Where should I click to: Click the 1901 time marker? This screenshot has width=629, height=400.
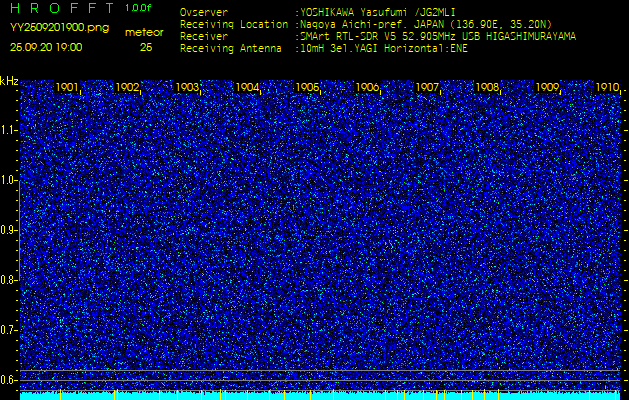pos(67,87)
